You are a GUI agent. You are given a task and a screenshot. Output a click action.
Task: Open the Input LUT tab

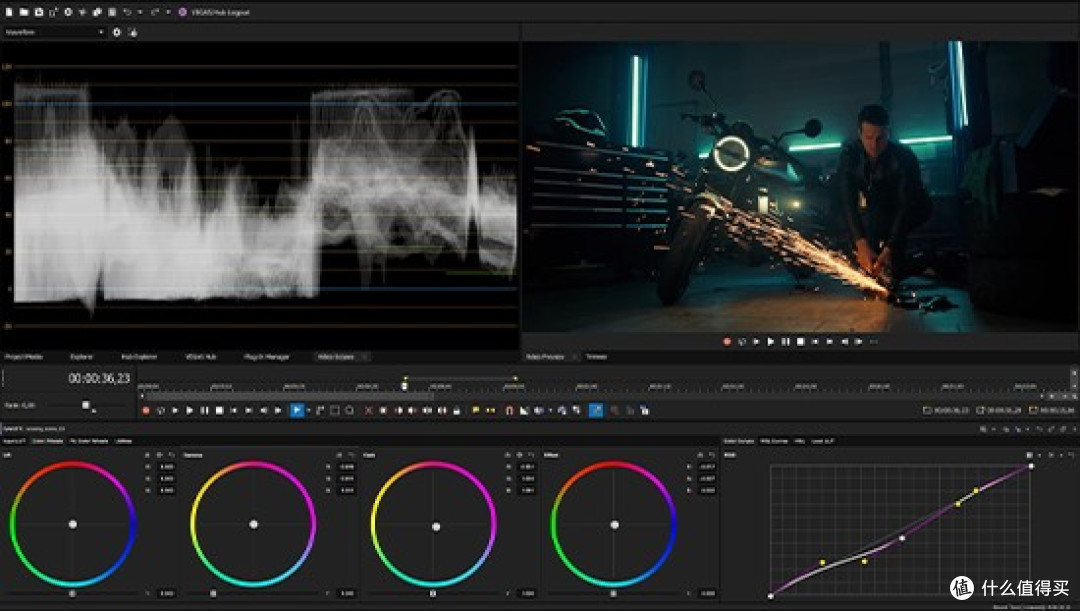point(14,441)
